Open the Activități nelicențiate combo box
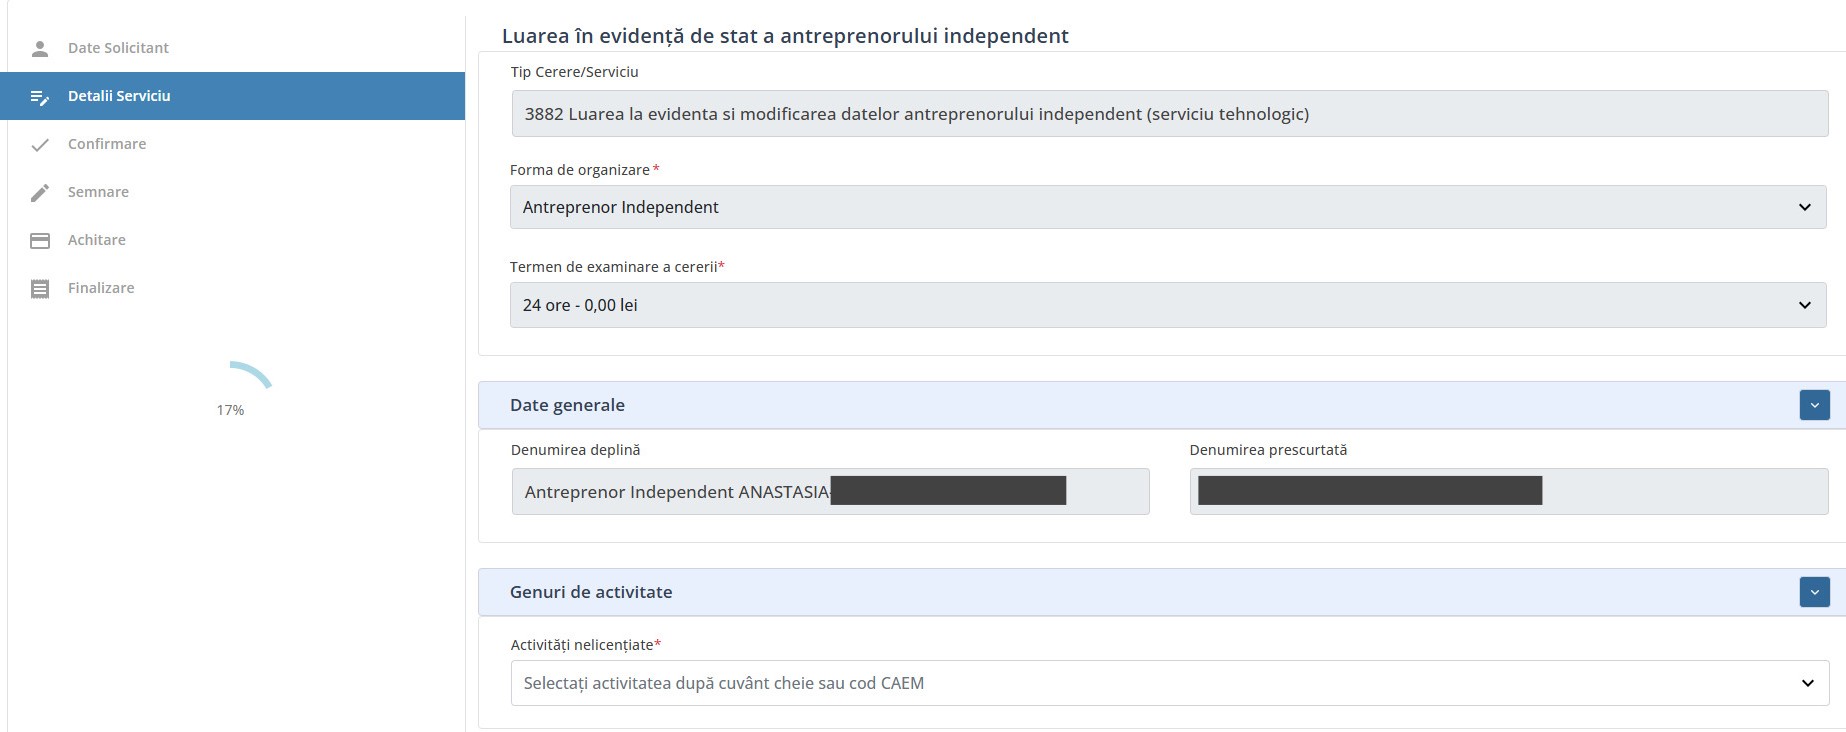 [x=1169, y=683]
